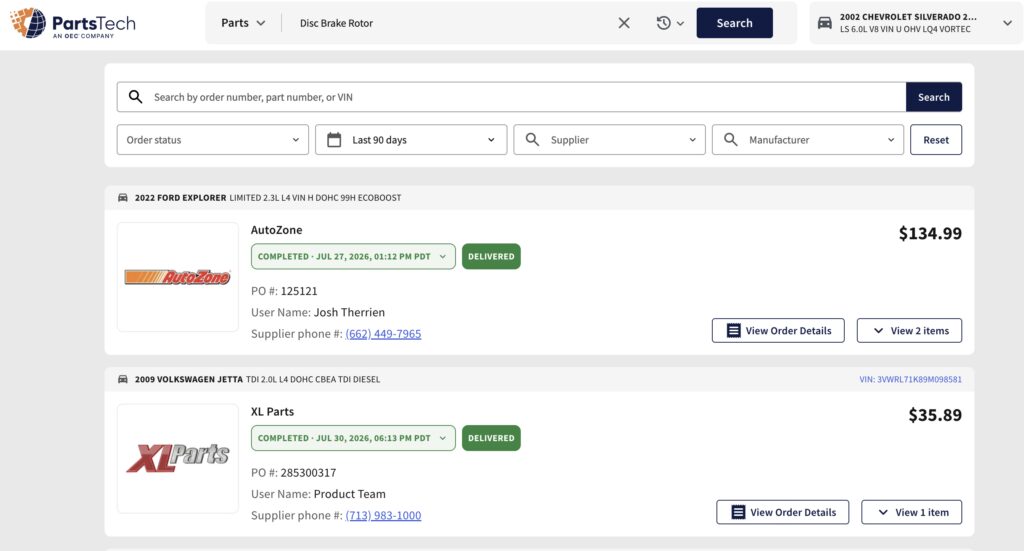Expand View 2 items for AutoZone order
The image size is (1024, 551).
pyautogui.click(x=909, y=330)
